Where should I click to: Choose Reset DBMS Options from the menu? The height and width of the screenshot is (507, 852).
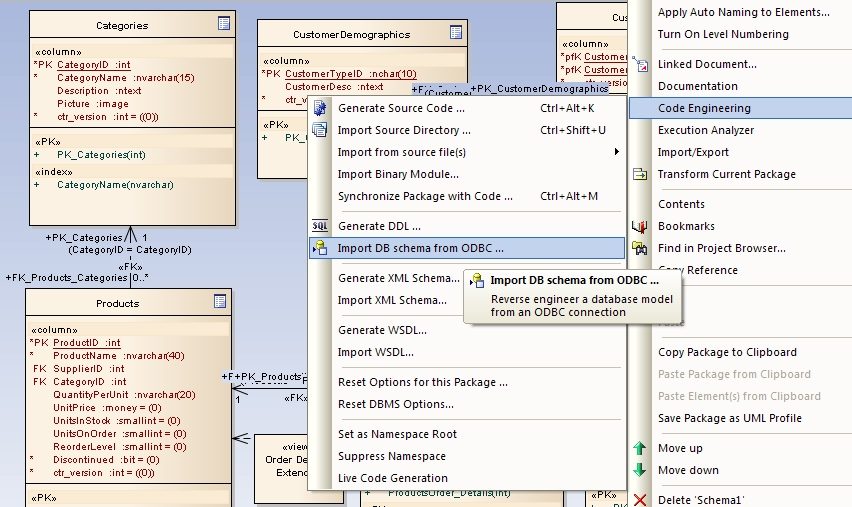tap(396, 404)
